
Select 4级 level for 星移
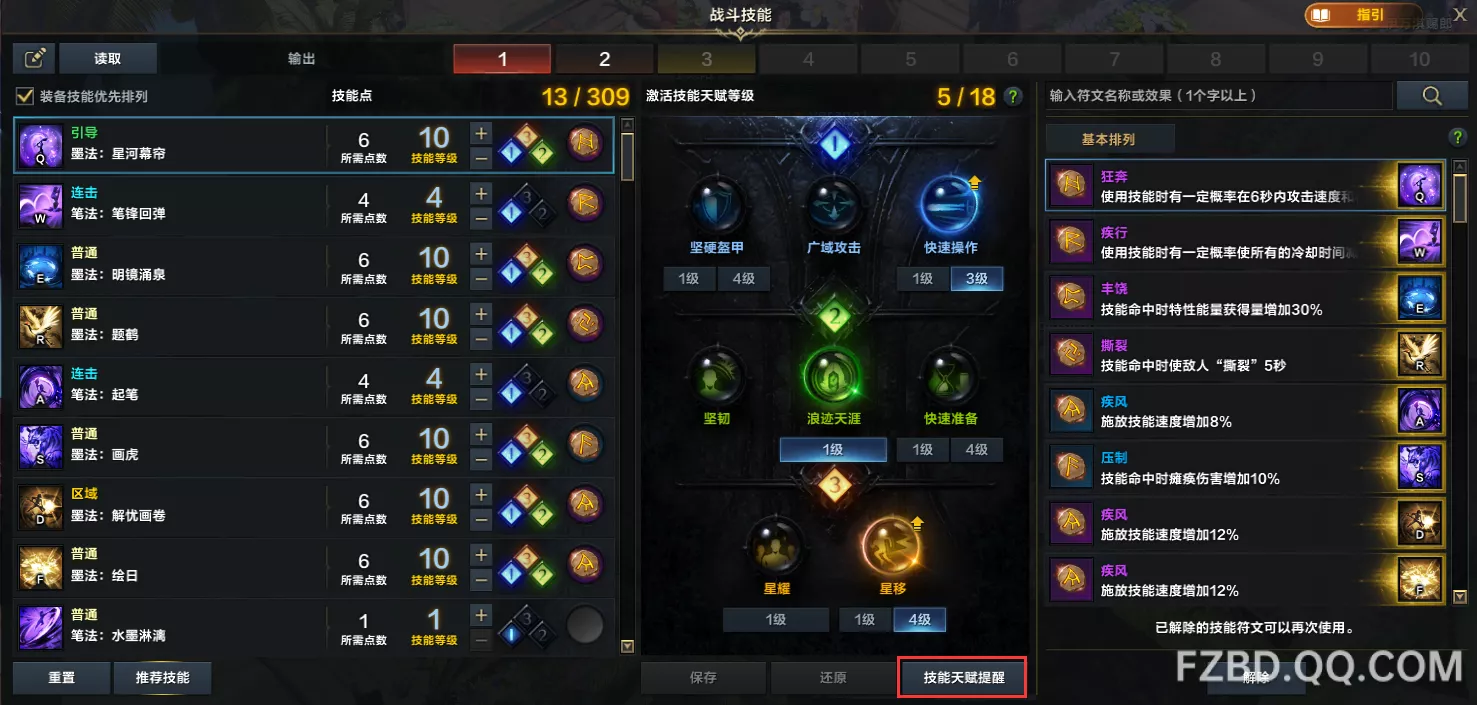919,620
